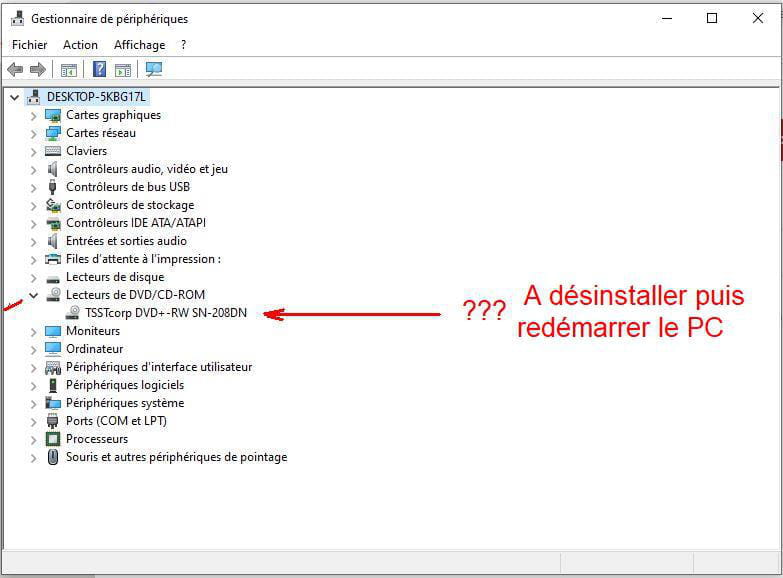
Task: Click the Cartes graphiques icon
Action: 52,115
